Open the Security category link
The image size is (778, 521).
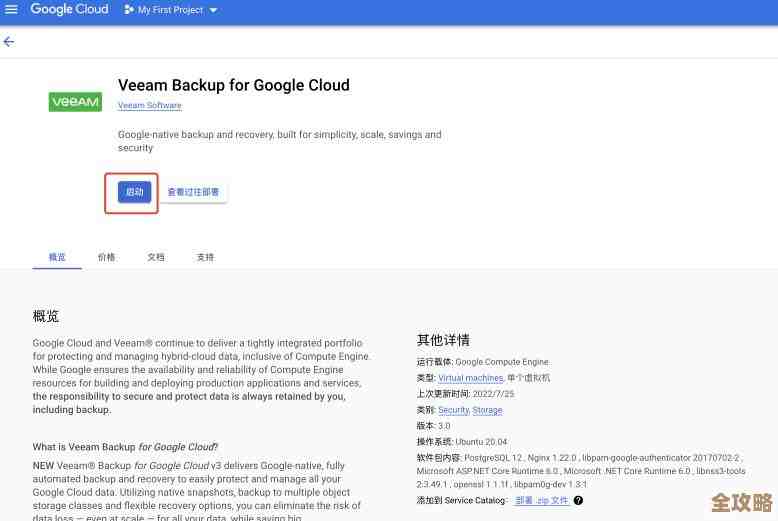click(454, 410)
